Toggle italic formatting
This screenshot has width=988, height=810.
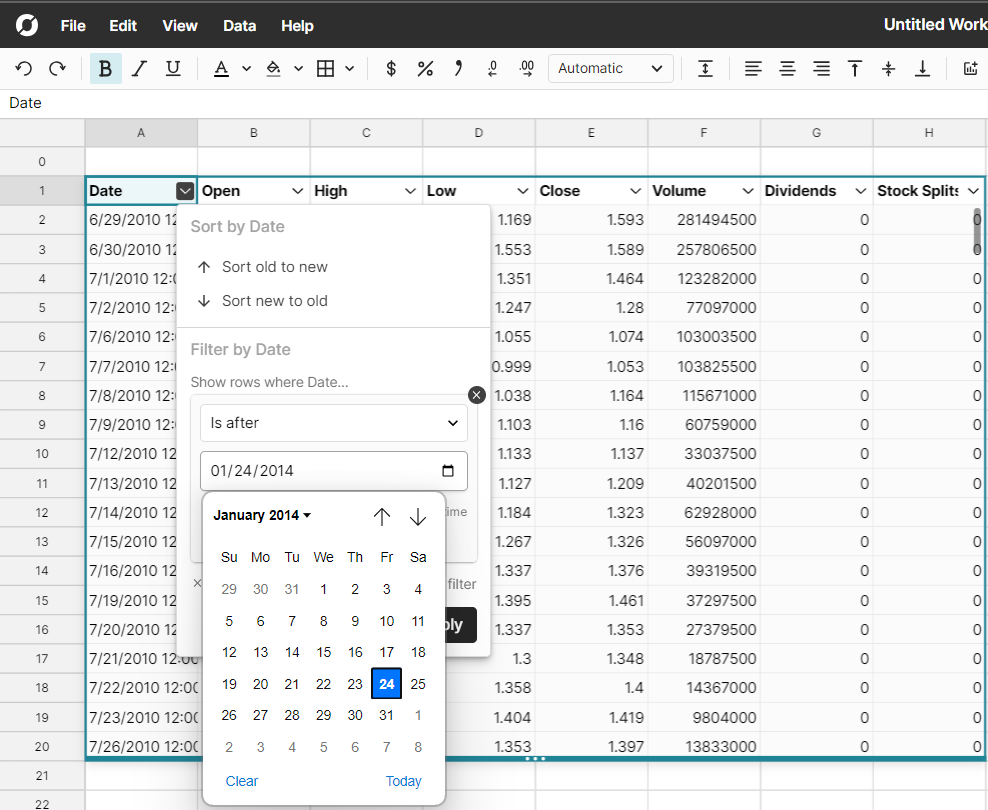tap(139, 68)
